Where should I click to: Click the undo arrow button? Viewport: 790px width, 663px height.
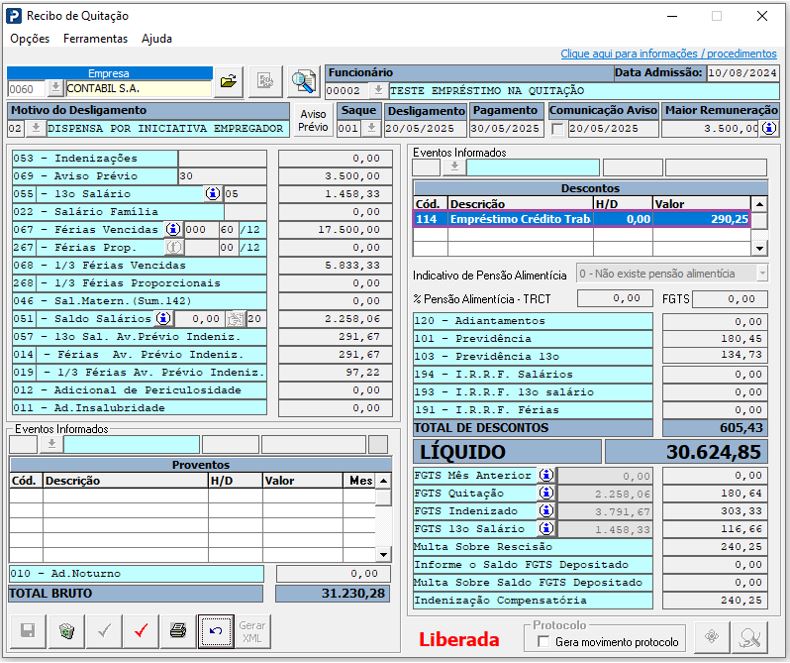216,631
